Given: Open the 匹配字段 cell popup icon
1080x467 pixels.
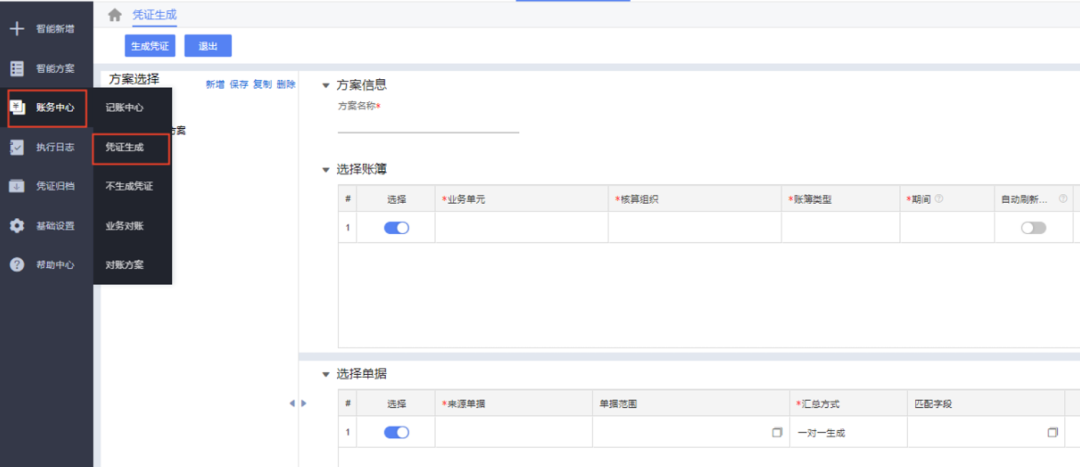Looking at the screenshot, I should [x=1052, y=433].
